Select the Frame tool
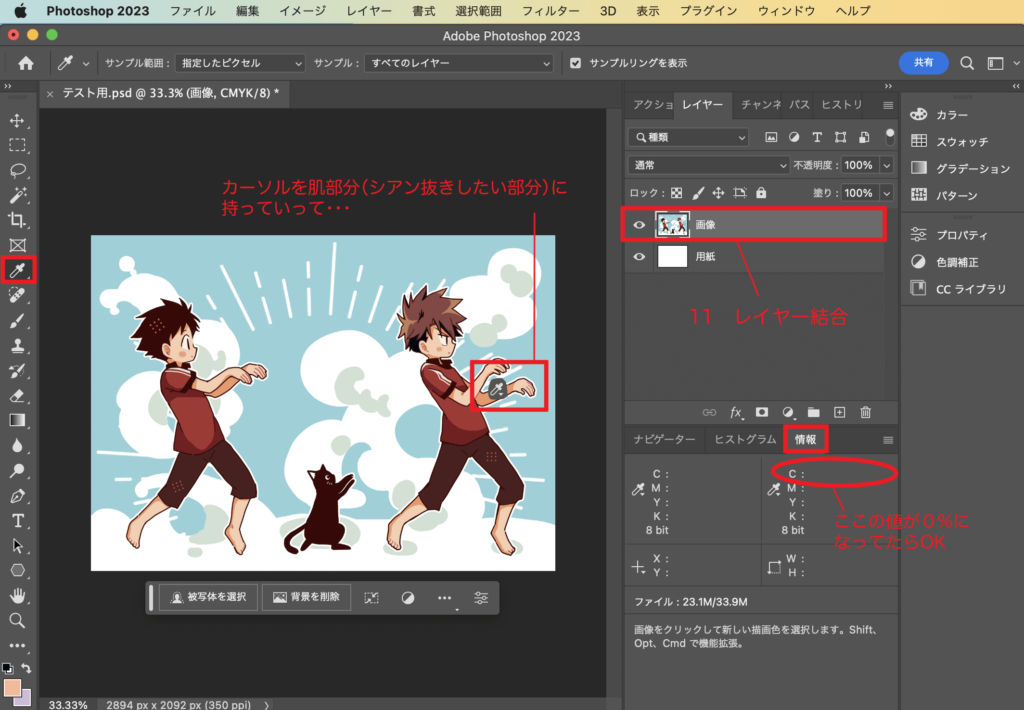Screen dimensions: 1024x710 coord(17,245)
